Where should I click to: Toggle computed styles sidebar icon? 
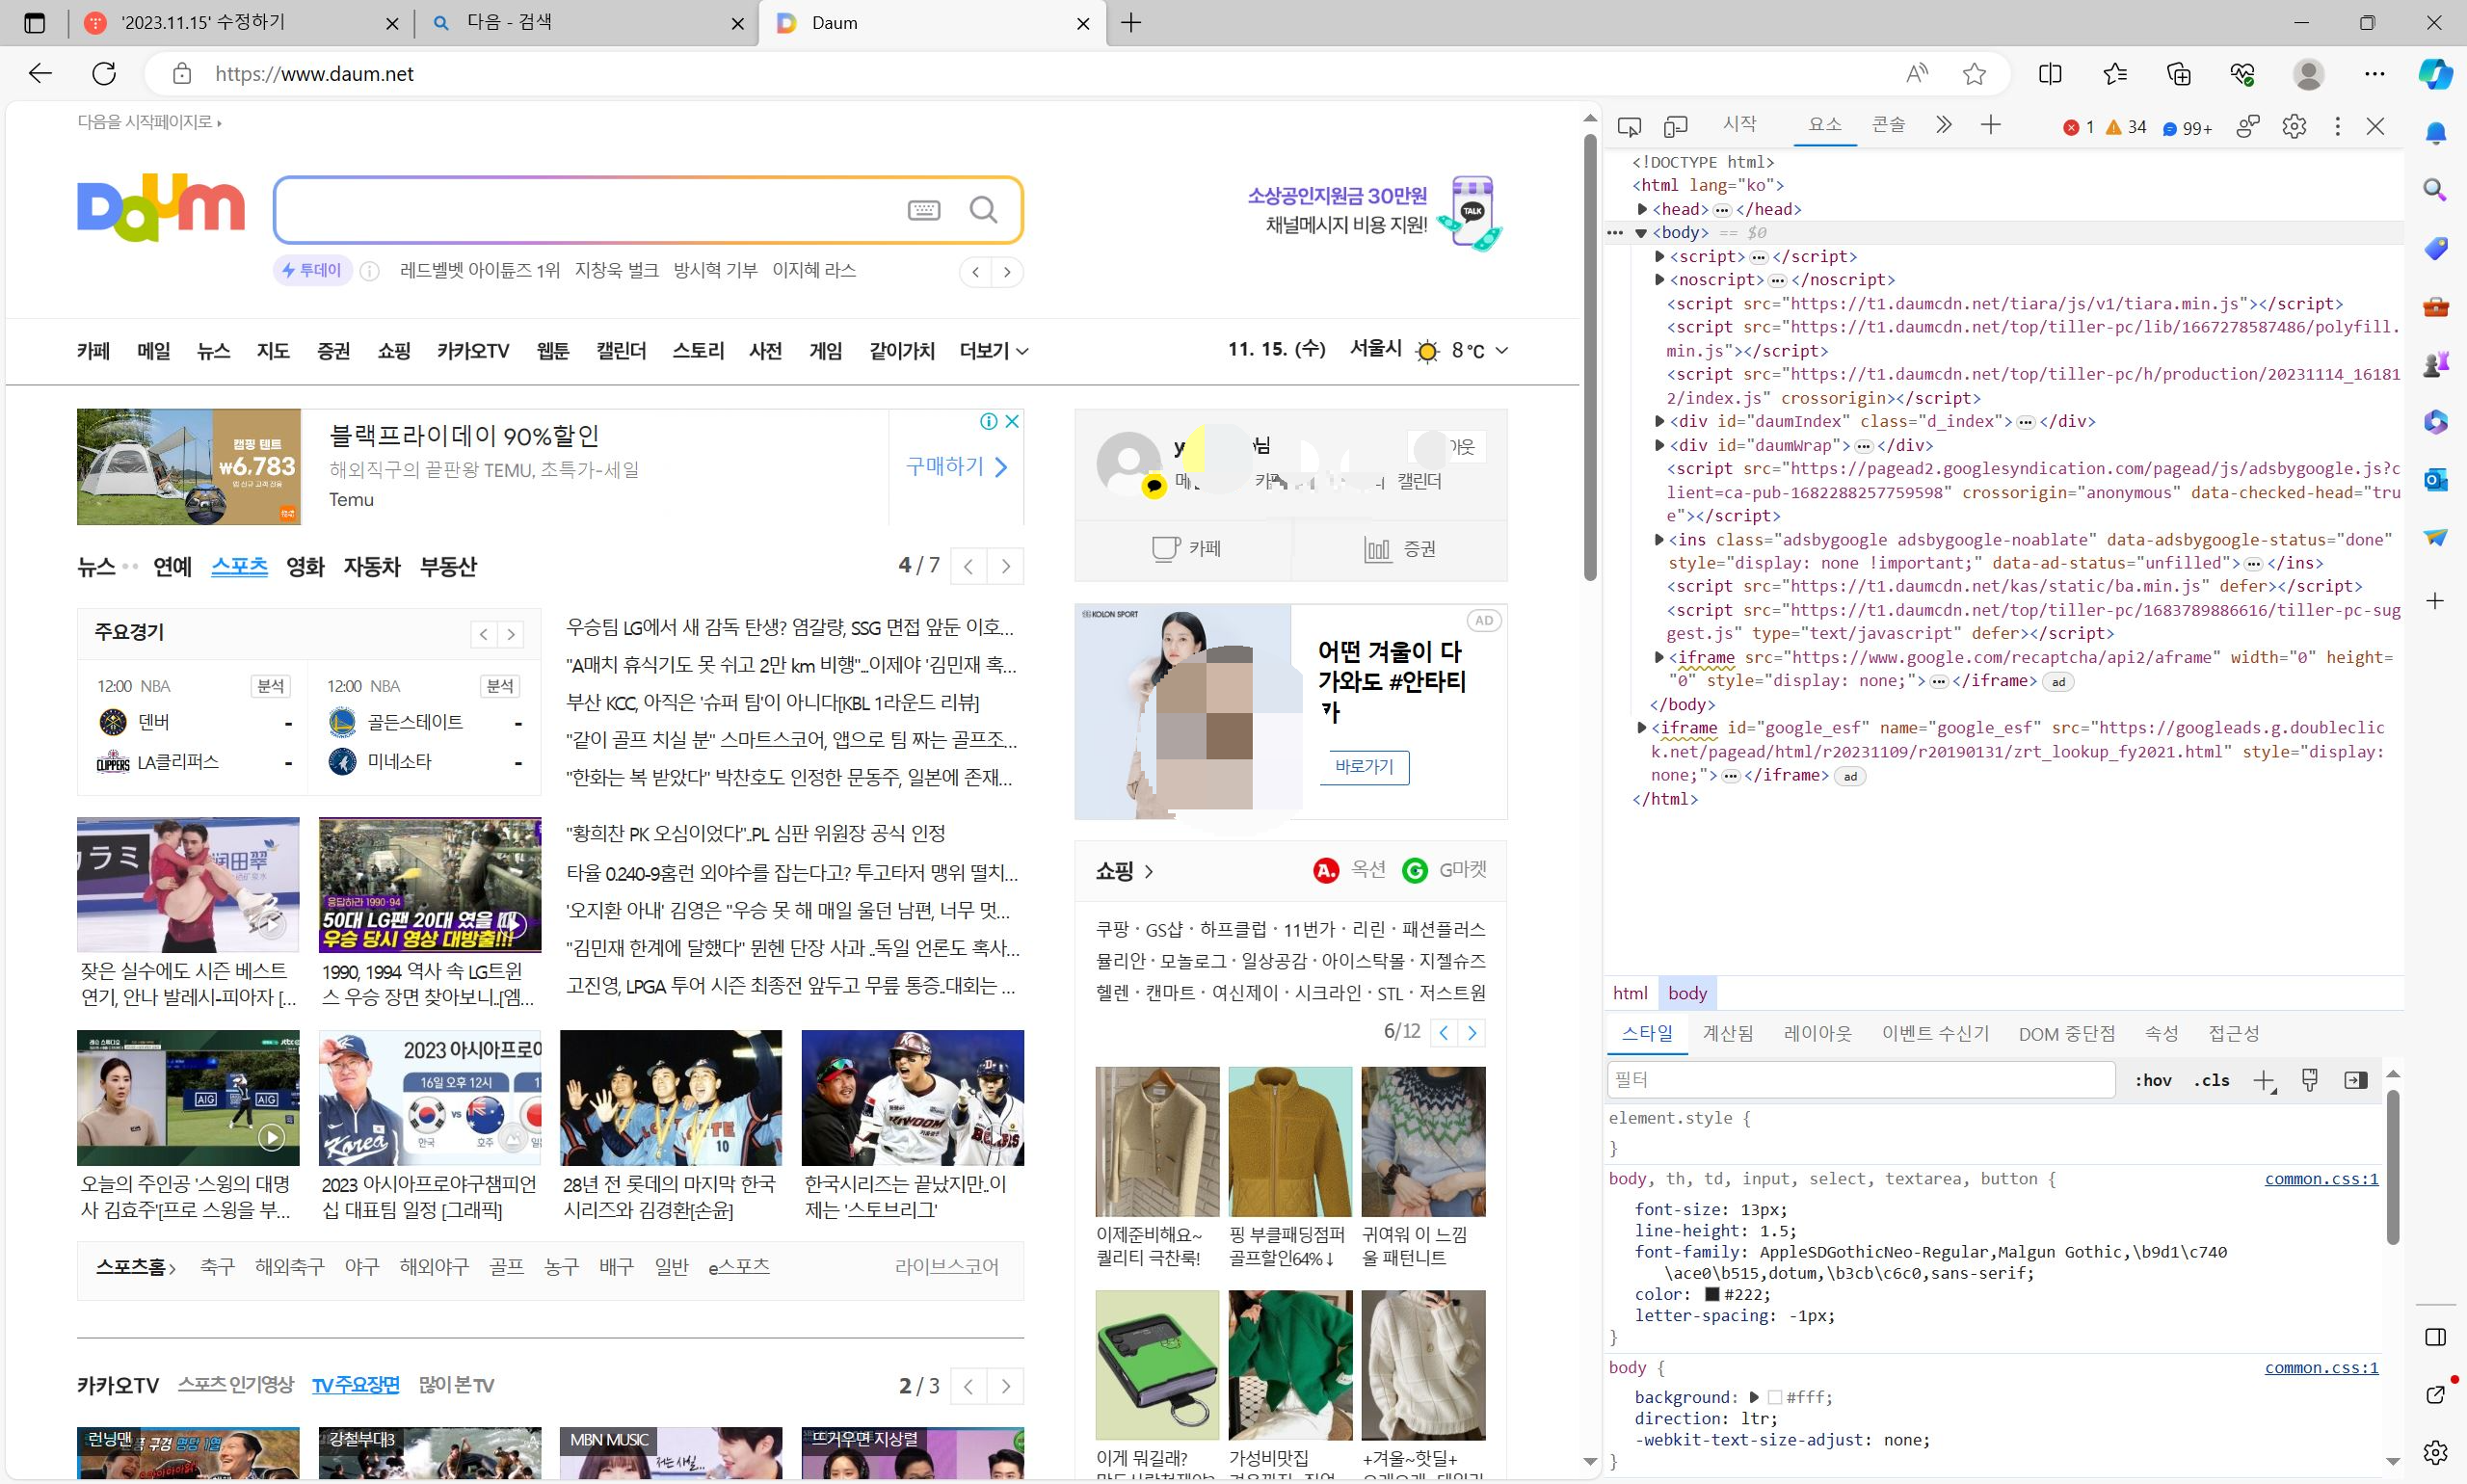pos(2355,1080)
